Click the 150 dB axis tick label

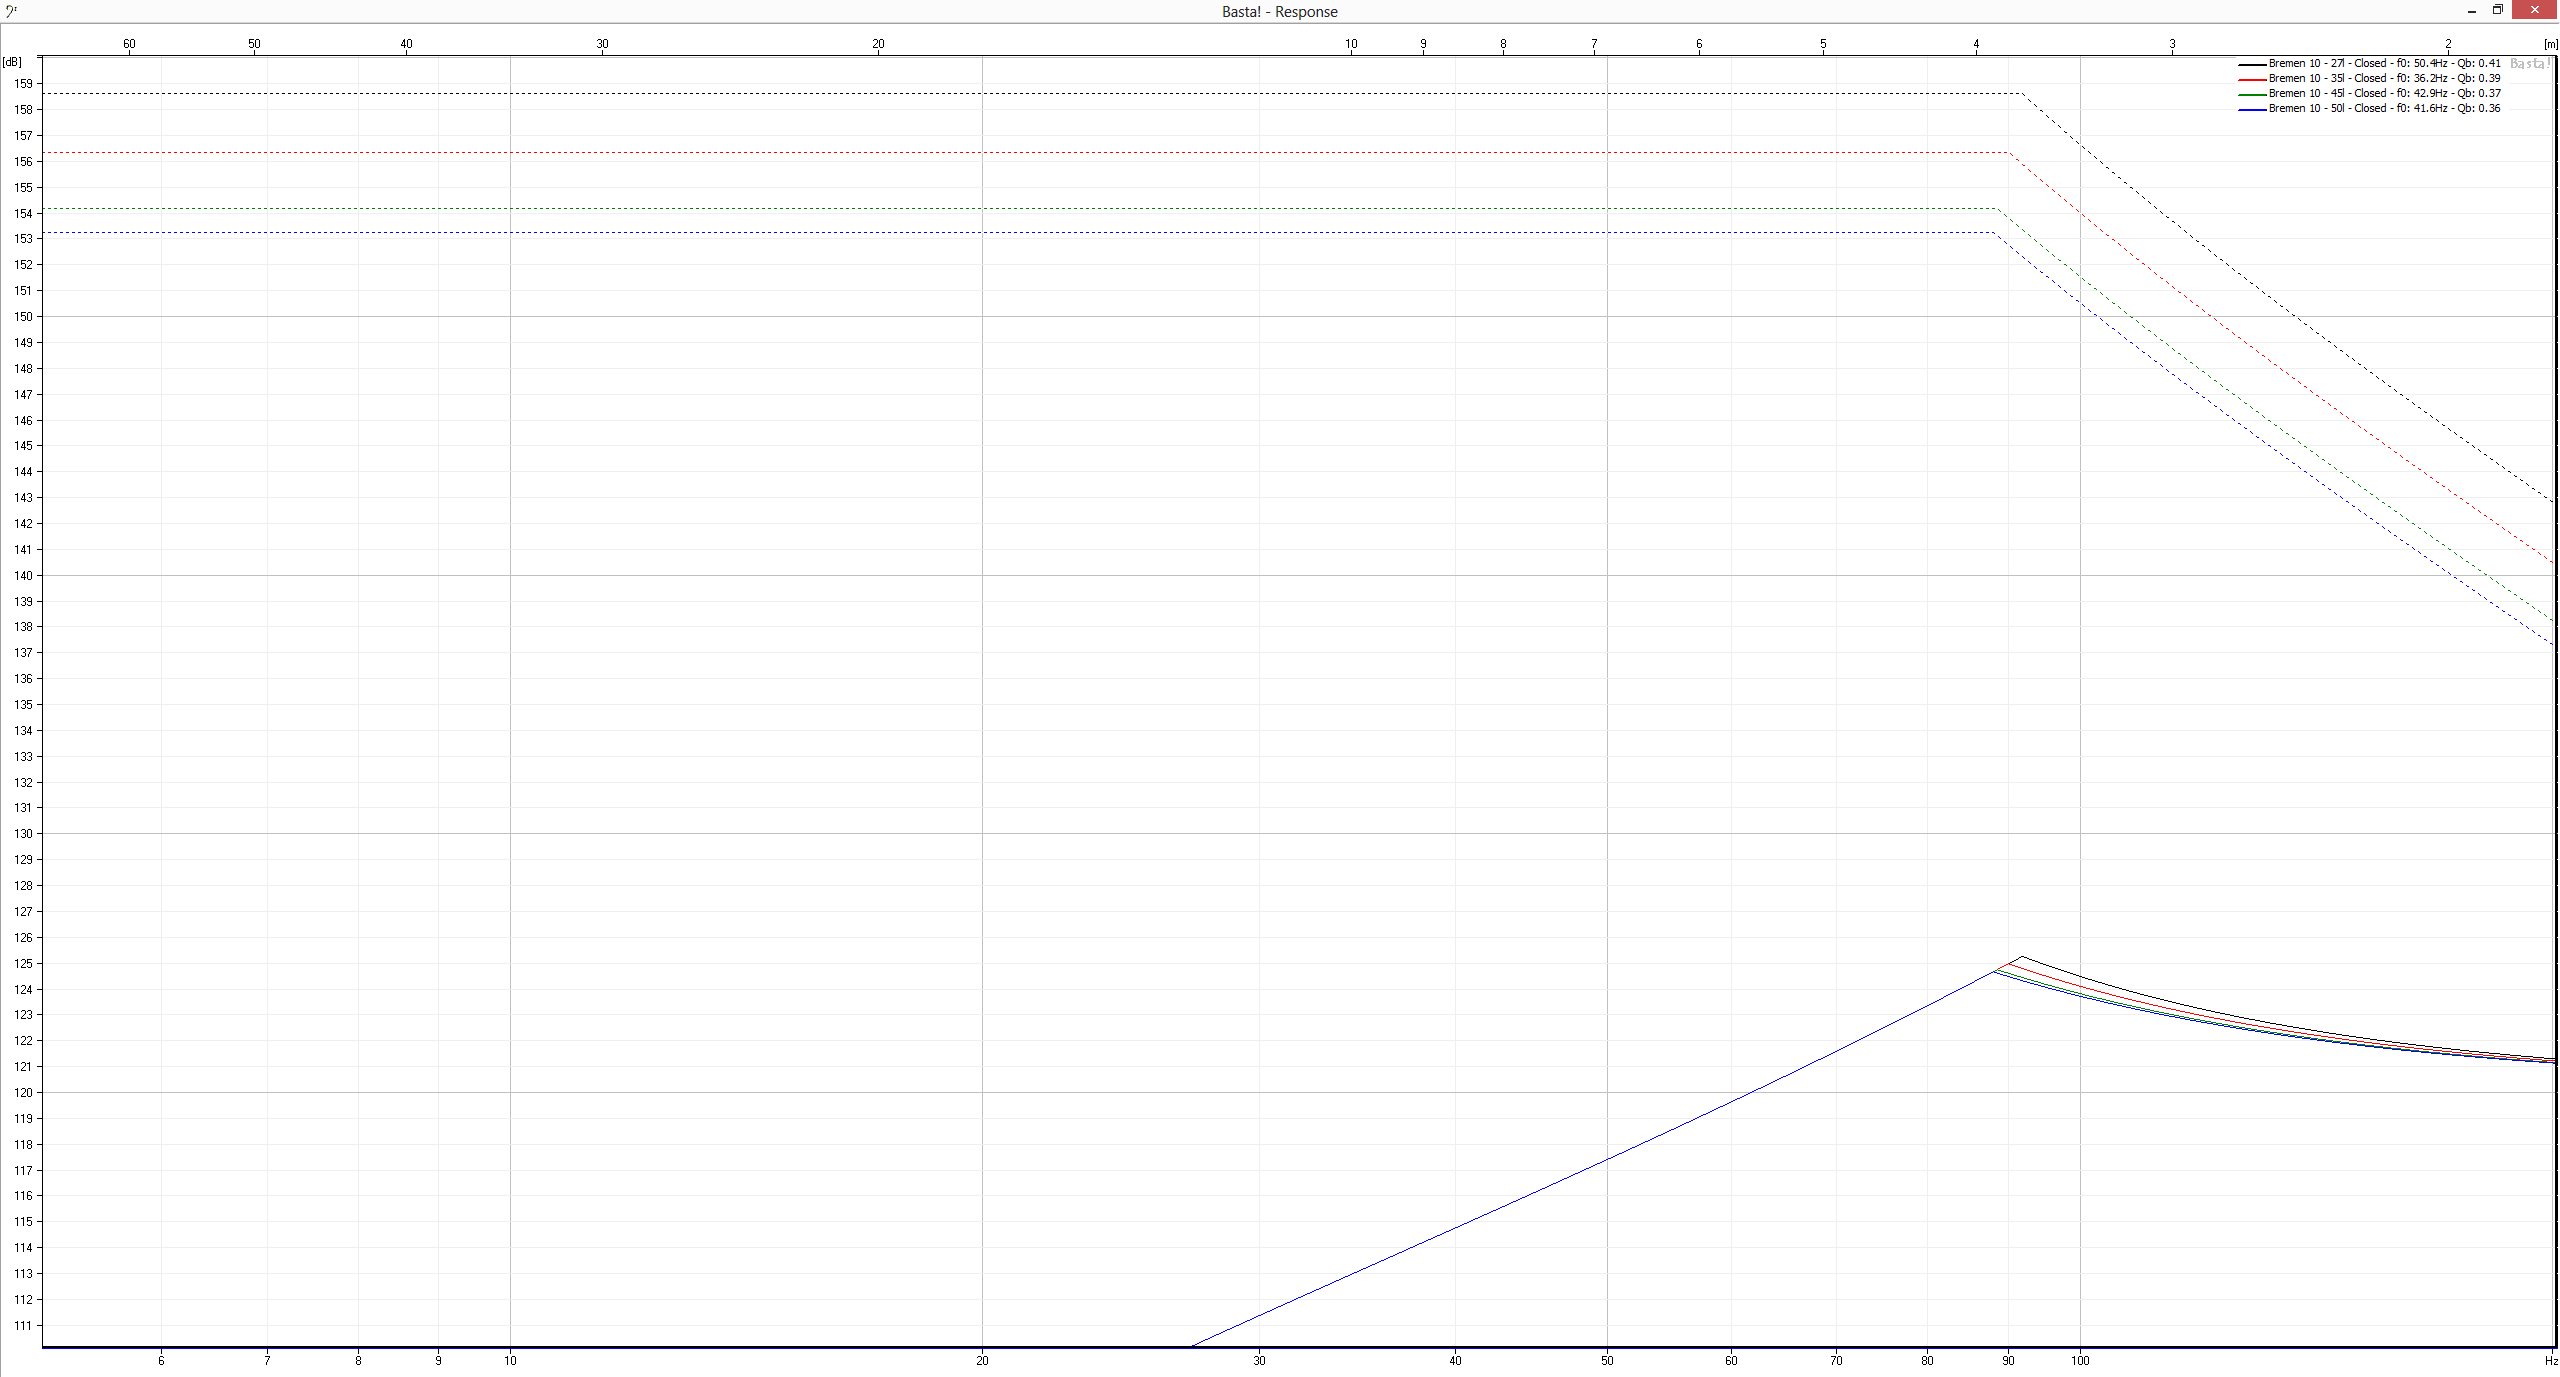pyautogui.click(x=23, y=317)
